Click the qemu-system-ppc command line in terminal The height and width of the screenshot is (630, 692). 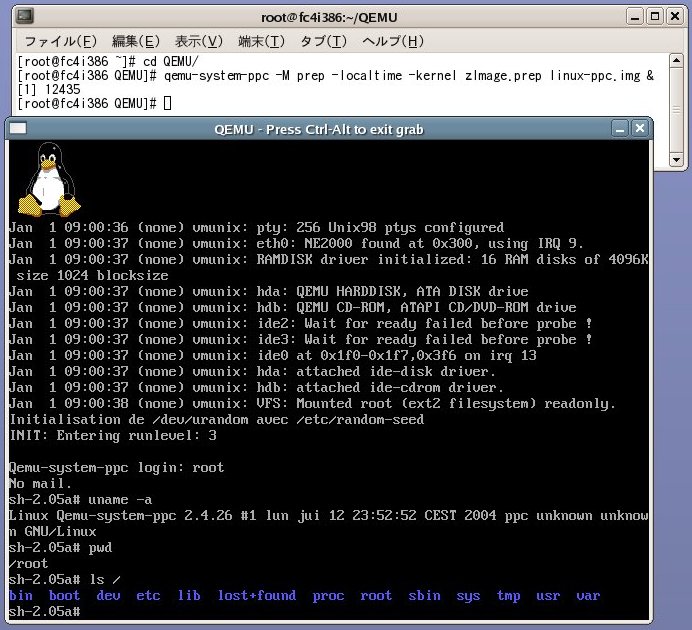335,75
